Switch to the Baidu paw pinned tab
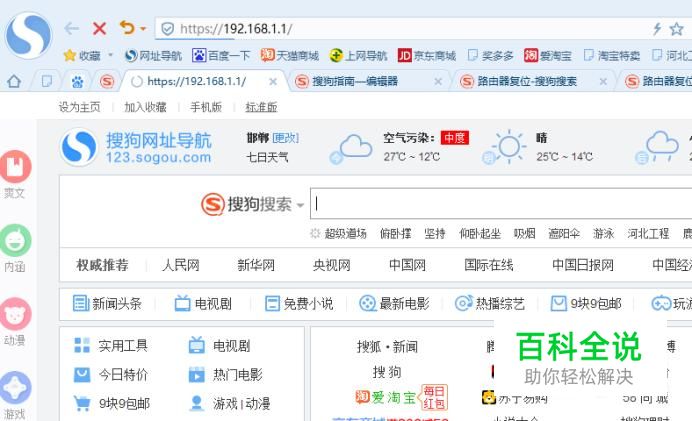Image resolution: width=692 pixels, height=421 pixels. (x=77, y=82)
